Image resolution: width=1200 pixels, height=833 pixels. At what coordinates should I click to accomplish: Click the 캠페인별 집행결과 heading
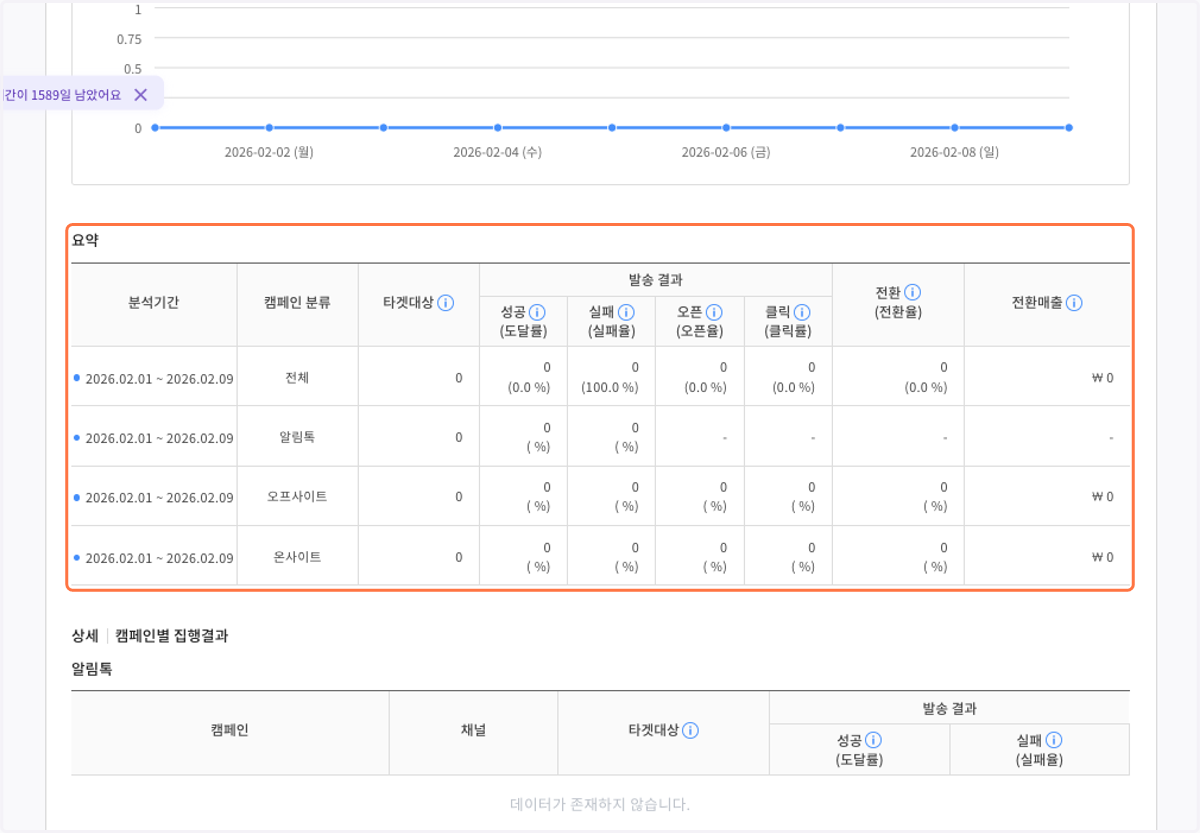pyautogui.click(x=171, y=635)
